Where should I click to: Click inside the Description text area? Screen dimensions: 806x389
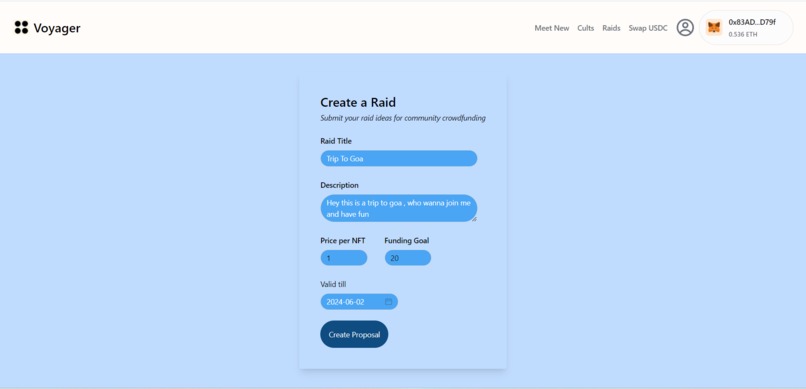[399, 208]
